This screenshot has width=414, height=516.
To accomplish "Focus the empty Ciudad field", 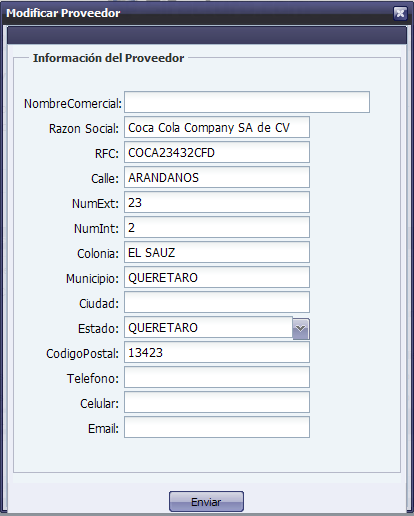I will pos(217,302).
